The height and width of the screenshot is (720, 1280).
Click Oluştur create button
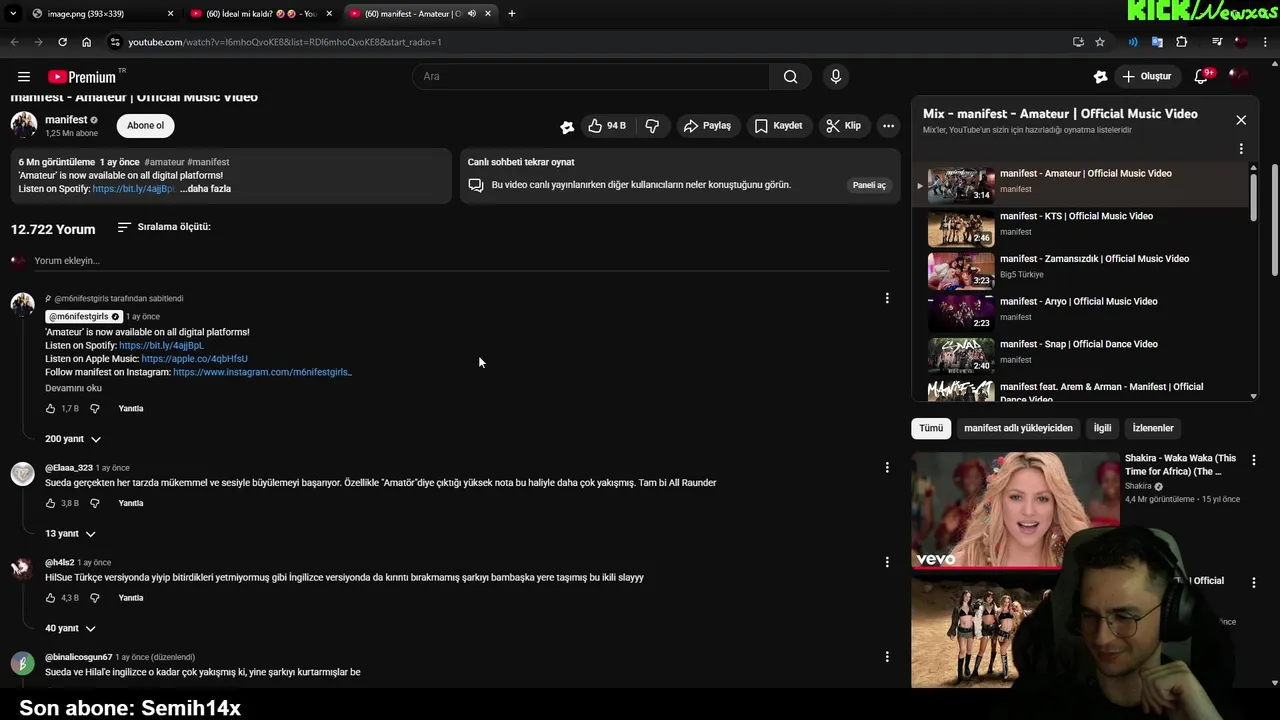point(1146,77)
